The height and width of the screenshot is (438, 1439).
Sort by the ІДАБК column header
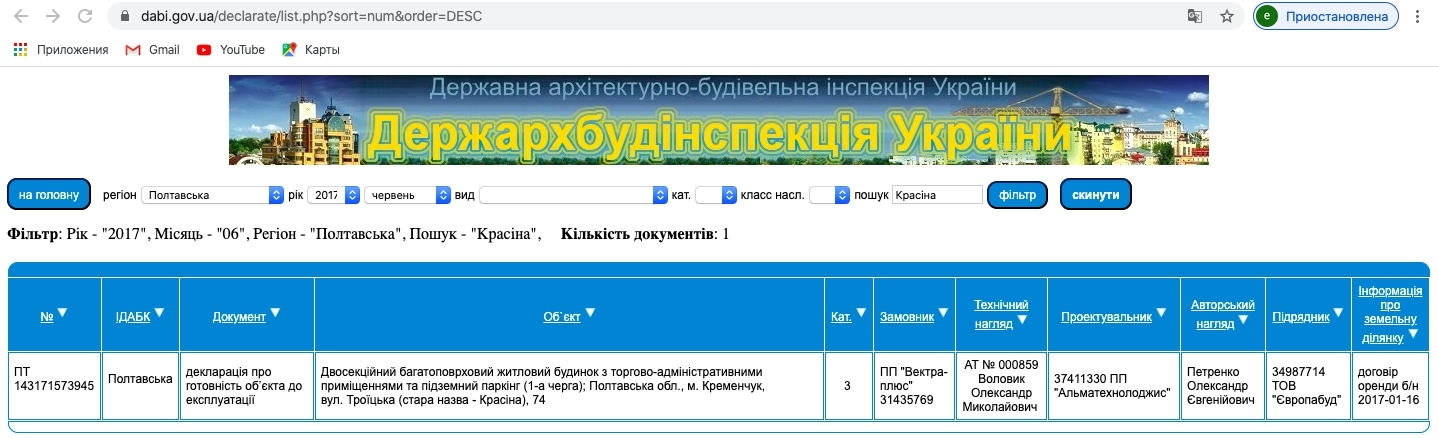pos(133,317)
